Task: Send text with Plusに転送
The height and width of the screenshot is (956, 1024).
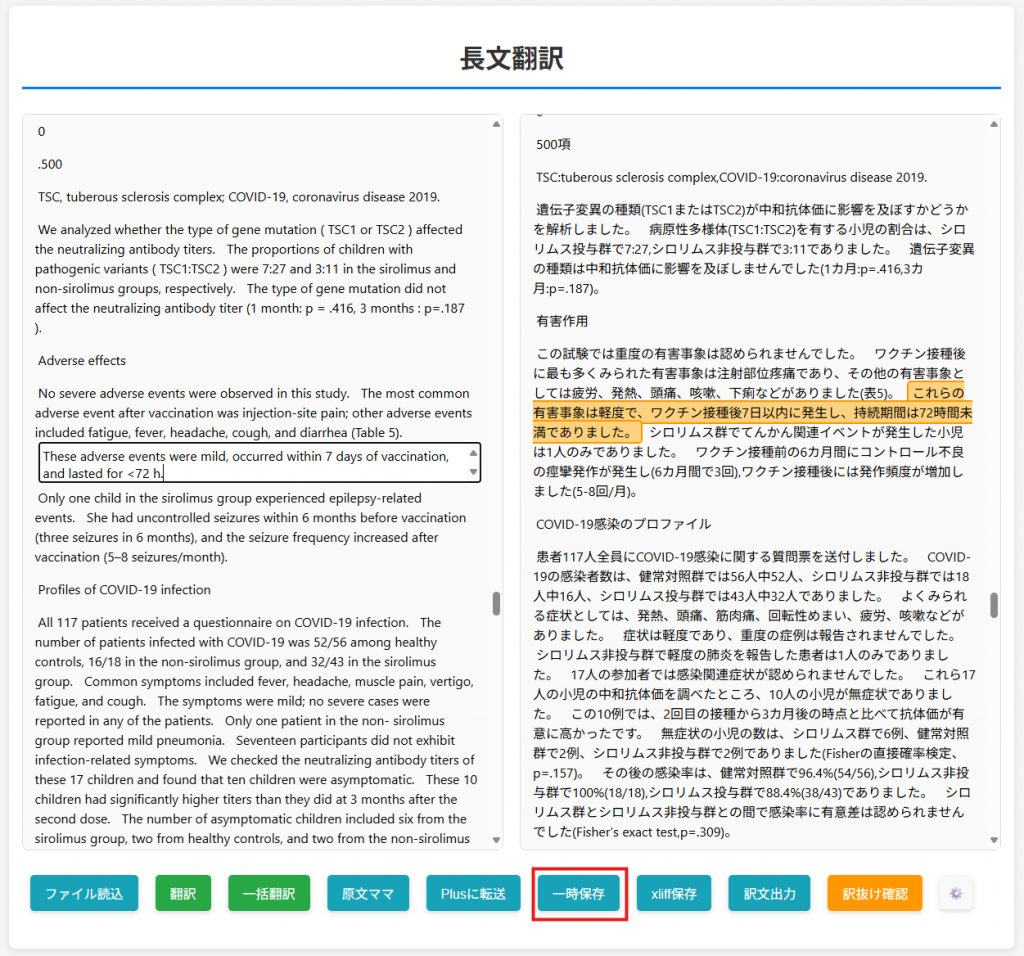Action: [x=473, y=893]
